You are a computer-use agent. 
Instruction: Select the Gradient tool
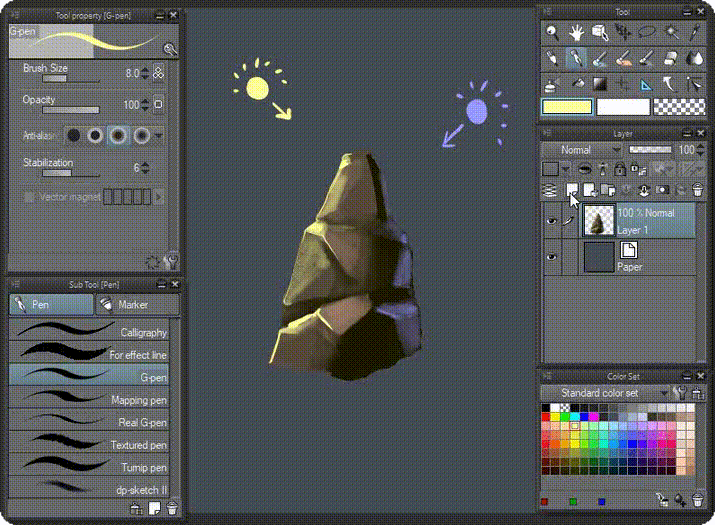pyautogui.click(x=600, y=84)
